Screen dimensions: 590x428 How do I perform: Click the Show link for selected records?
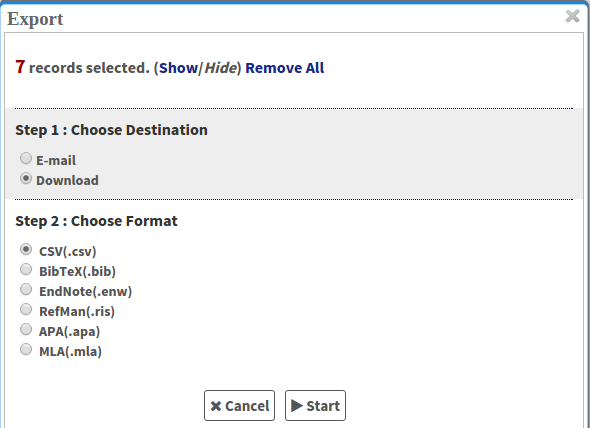pos(178,68)
